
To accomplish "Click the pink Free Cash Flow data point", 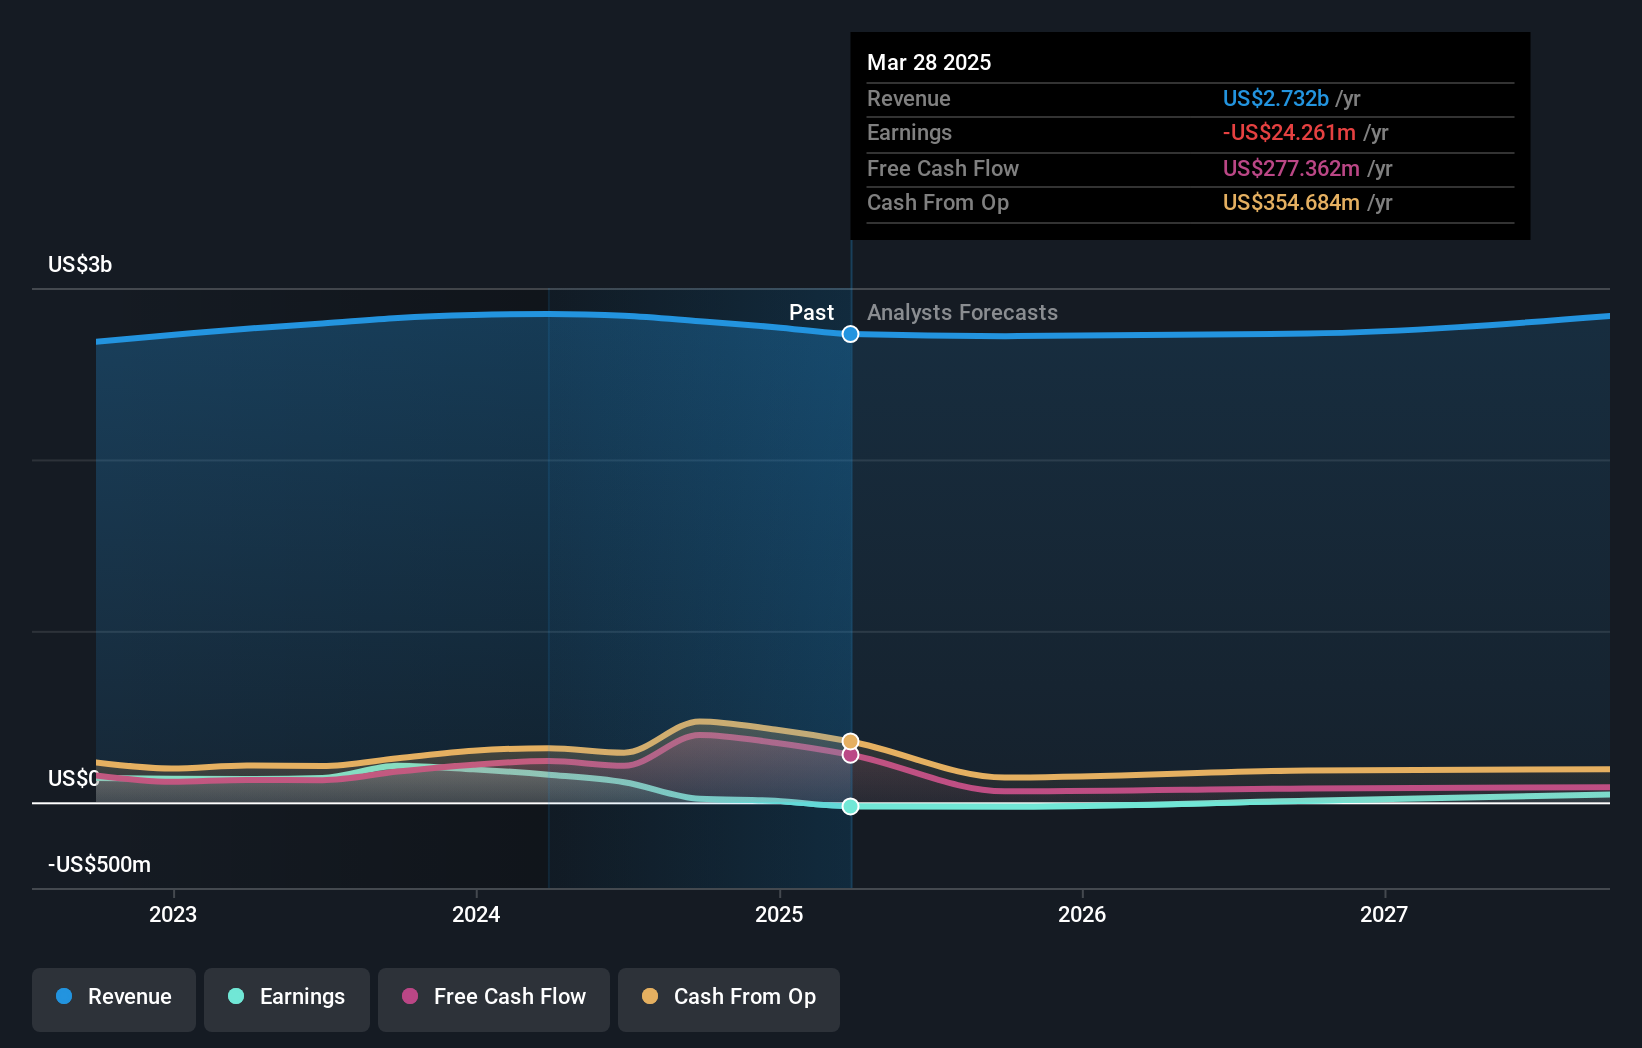I will coord(850,755).
